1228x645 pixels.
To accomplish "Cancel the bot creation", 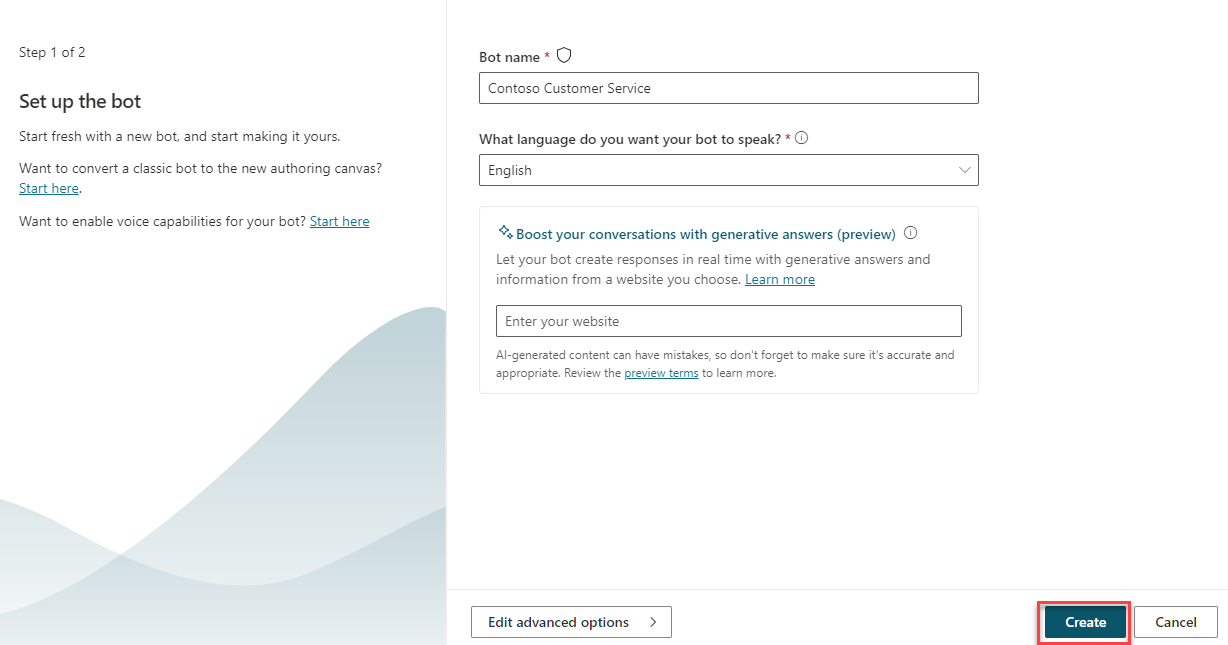I will click(1176, 622).
